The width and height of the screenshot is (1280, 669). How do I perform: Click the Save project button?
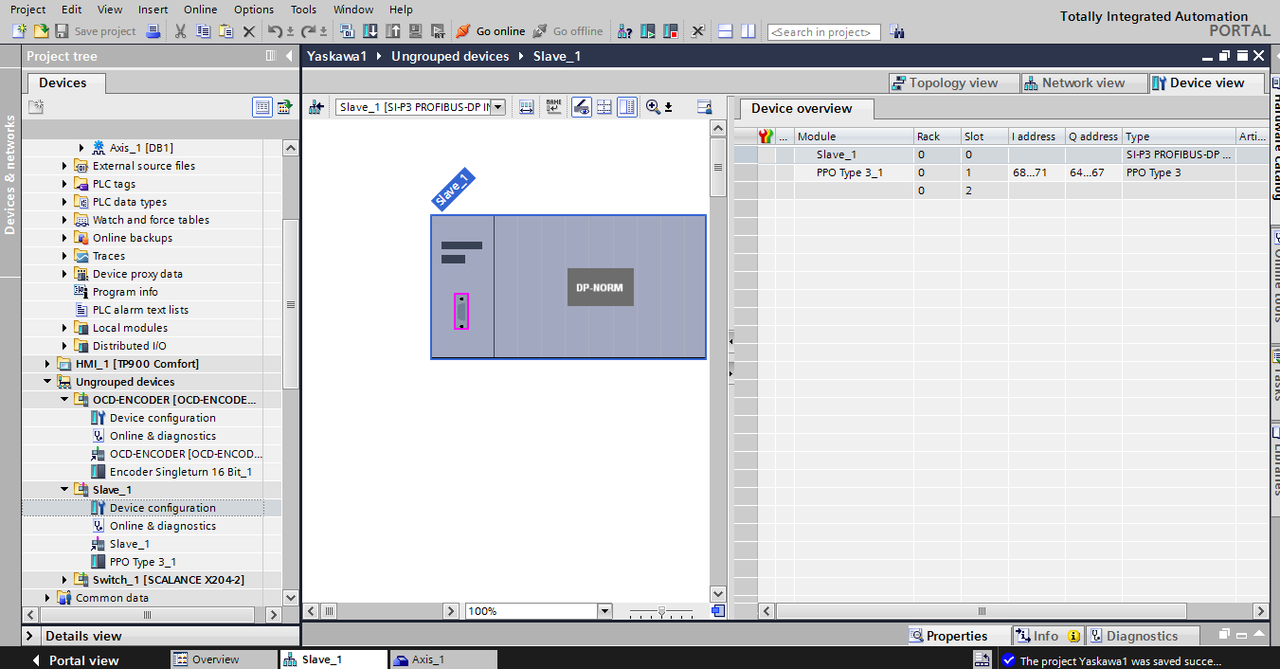click(x=96, y=31)
